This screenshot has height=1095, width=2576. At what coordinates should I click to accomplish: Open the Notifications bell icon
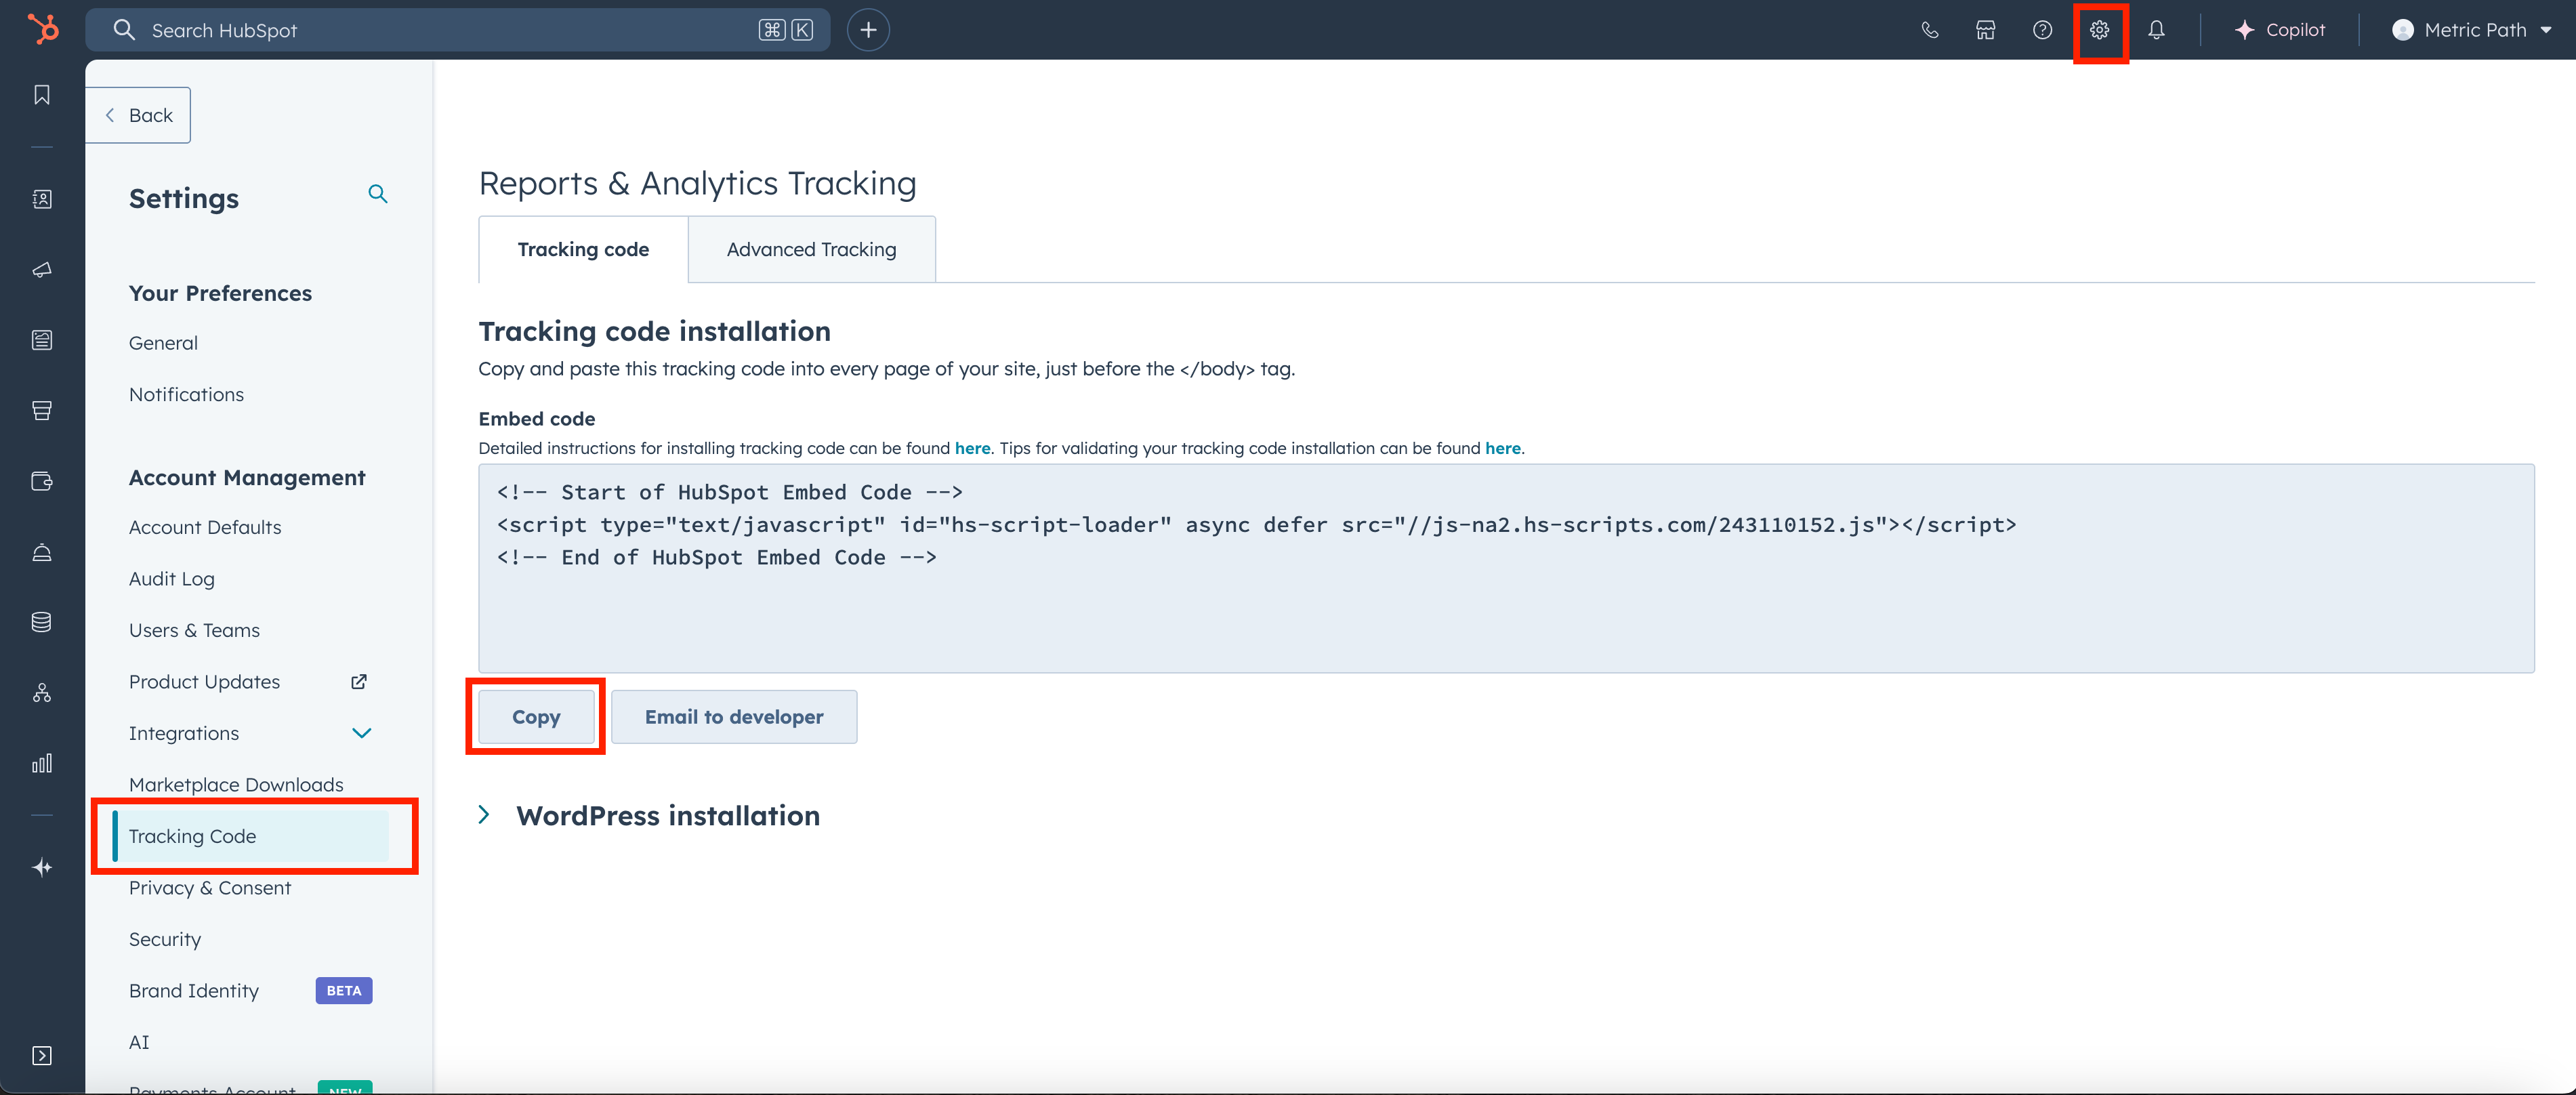point(2157,30)
